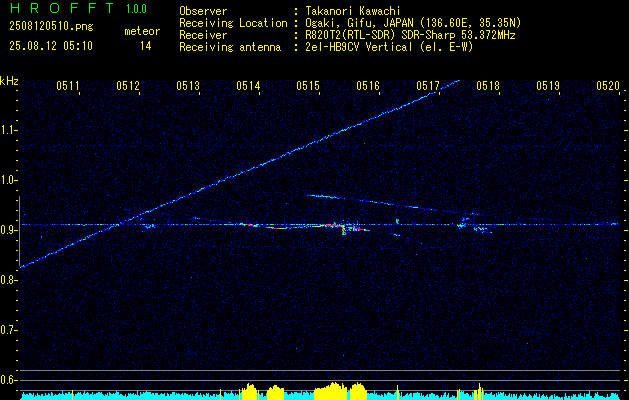The width and height of the screenshot is (629, 400).
Task: Click time axis marker 0512
Action: [128, 86]
